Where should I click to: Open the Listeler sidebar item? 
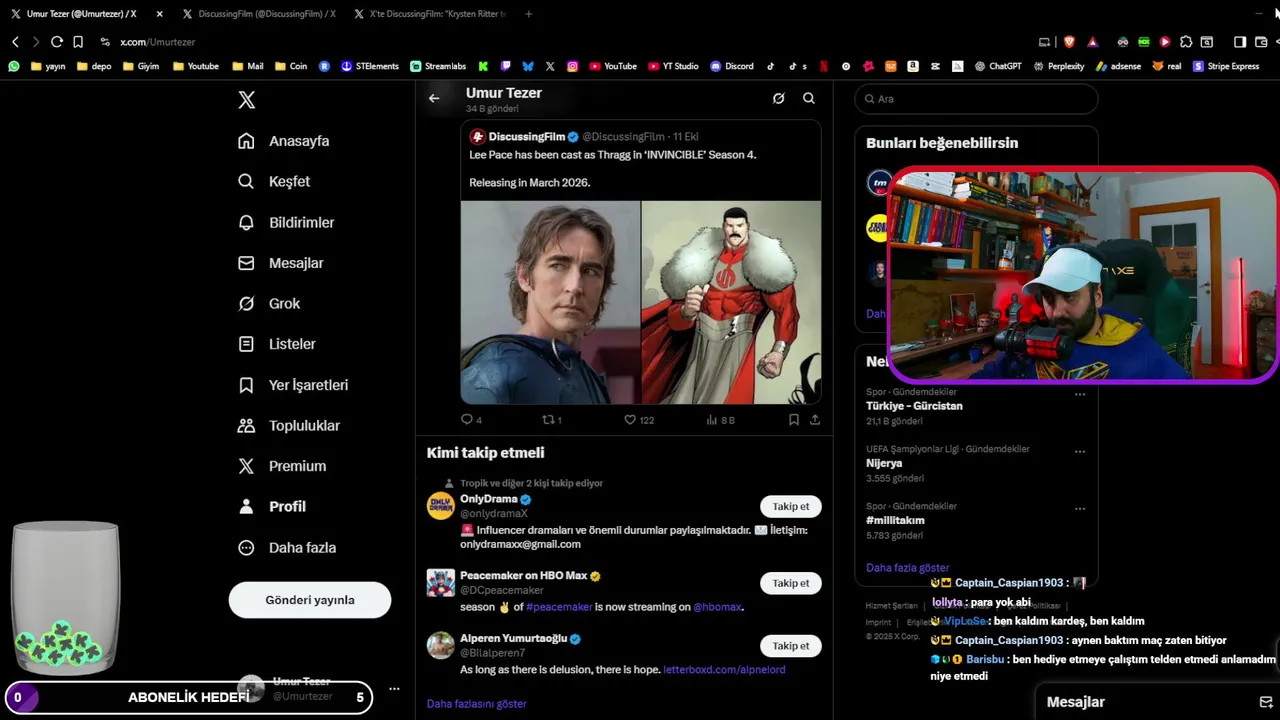pyautogui.click(x=277, y=344)
